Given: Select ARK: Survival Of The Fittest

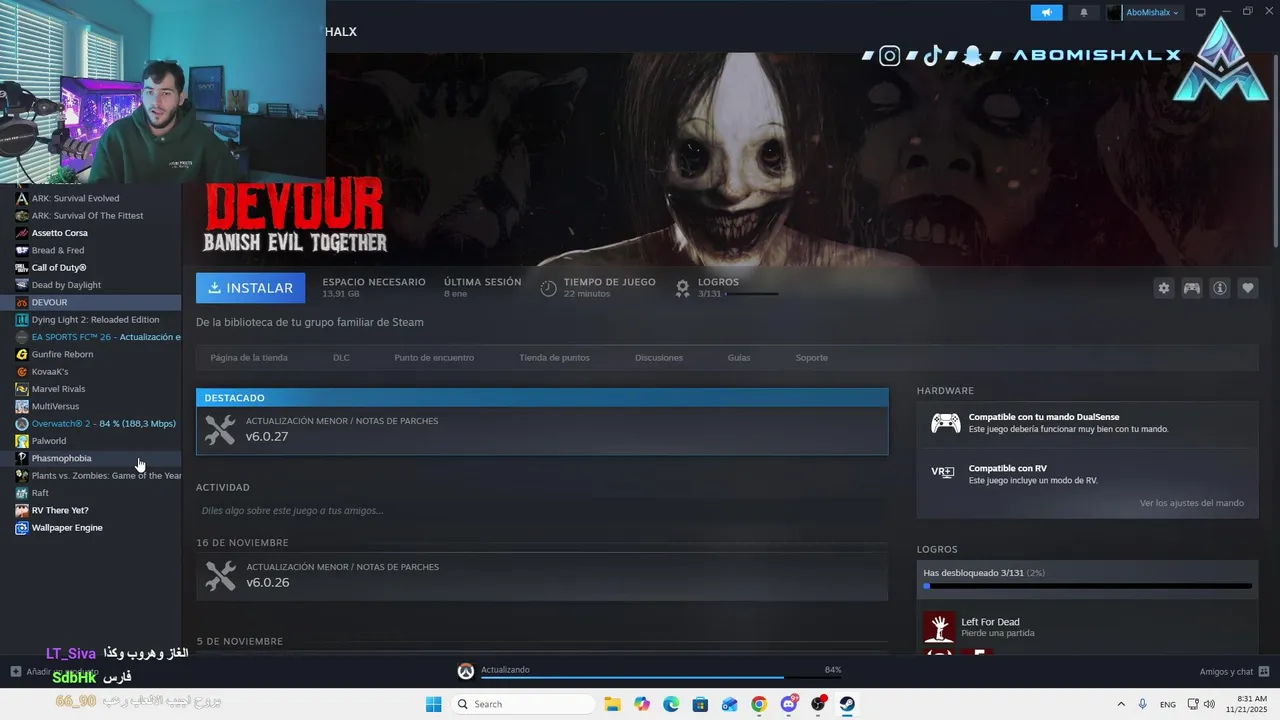Looking at the screenshot, I should (x=87, y=215).
